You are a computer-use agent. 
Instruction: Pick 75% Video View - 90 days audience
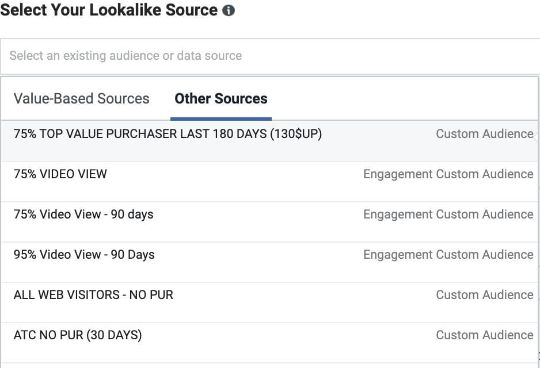click(x=269, y=222)
